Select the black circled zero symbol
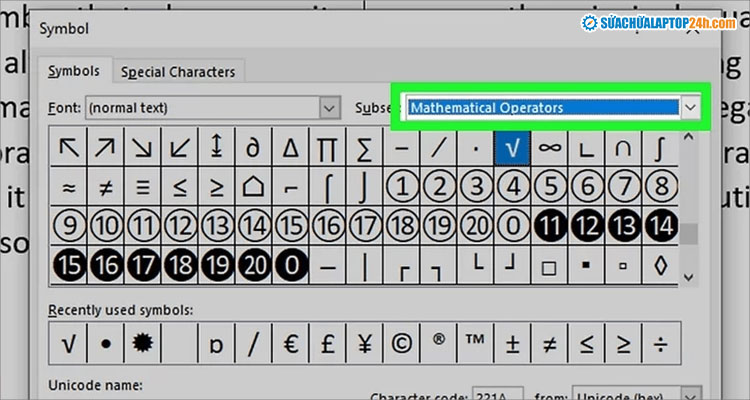The height and width of the screenshot is (400, 750). point(291,265)
